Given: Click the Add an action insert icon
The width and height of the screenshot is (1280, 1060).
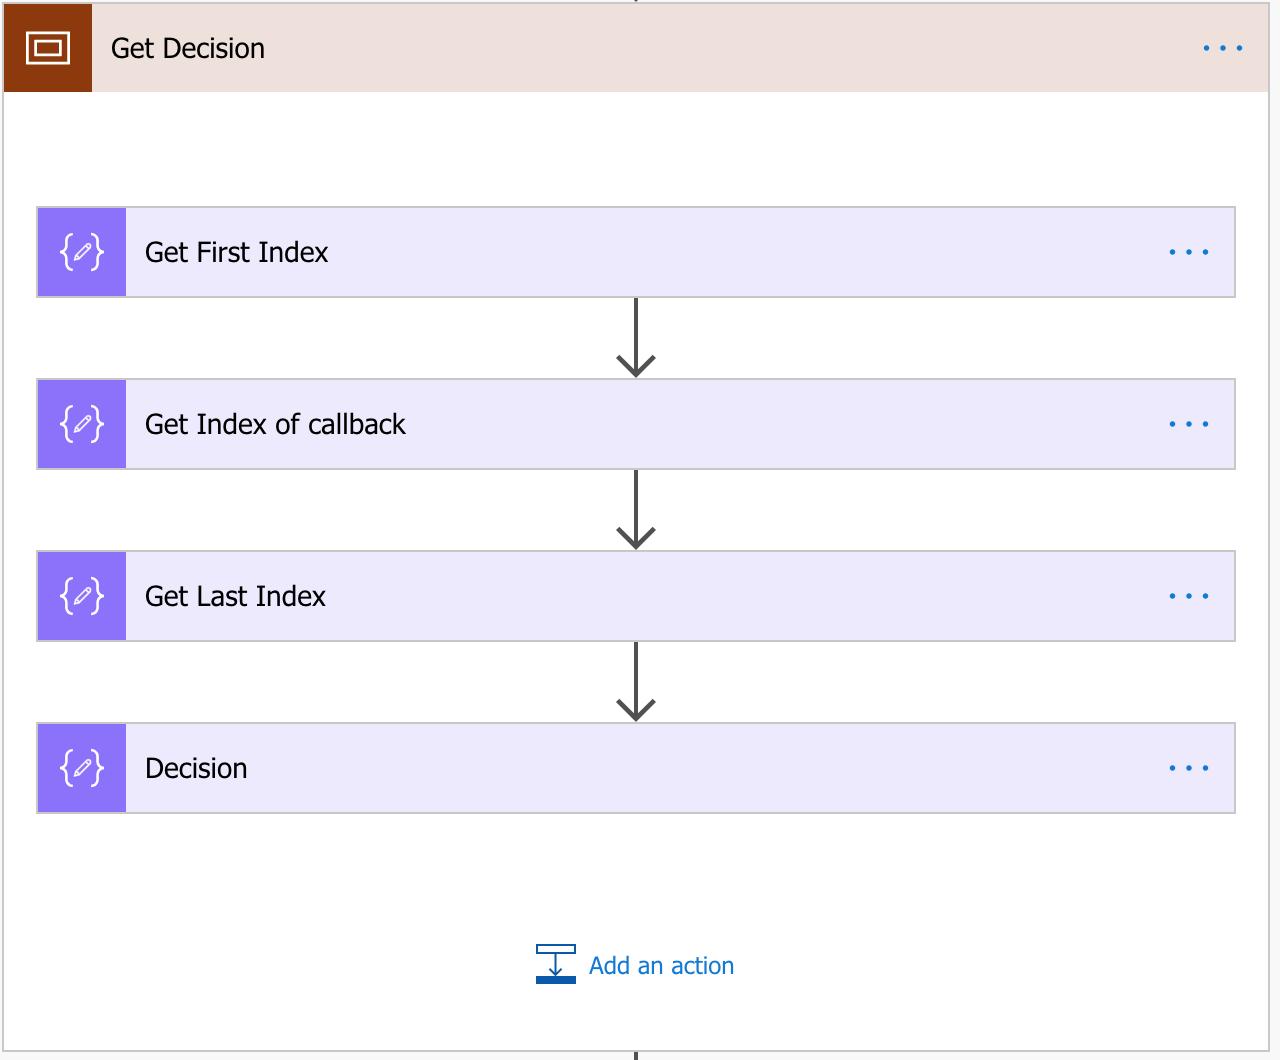Looking at the screenshot, I should 556,964.
